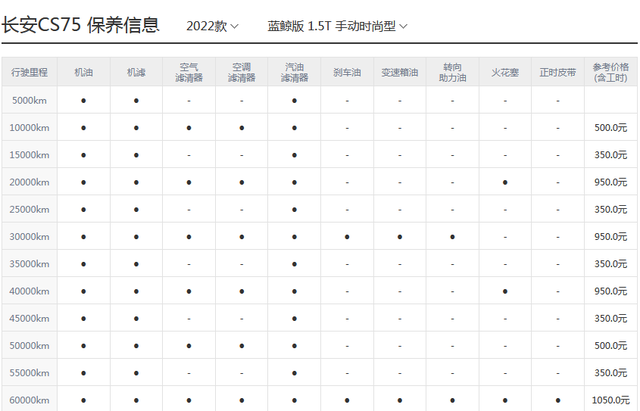Click the 行驶里程 column header
640x411 pixels.
pyautogui.click(x=29, y=72)
